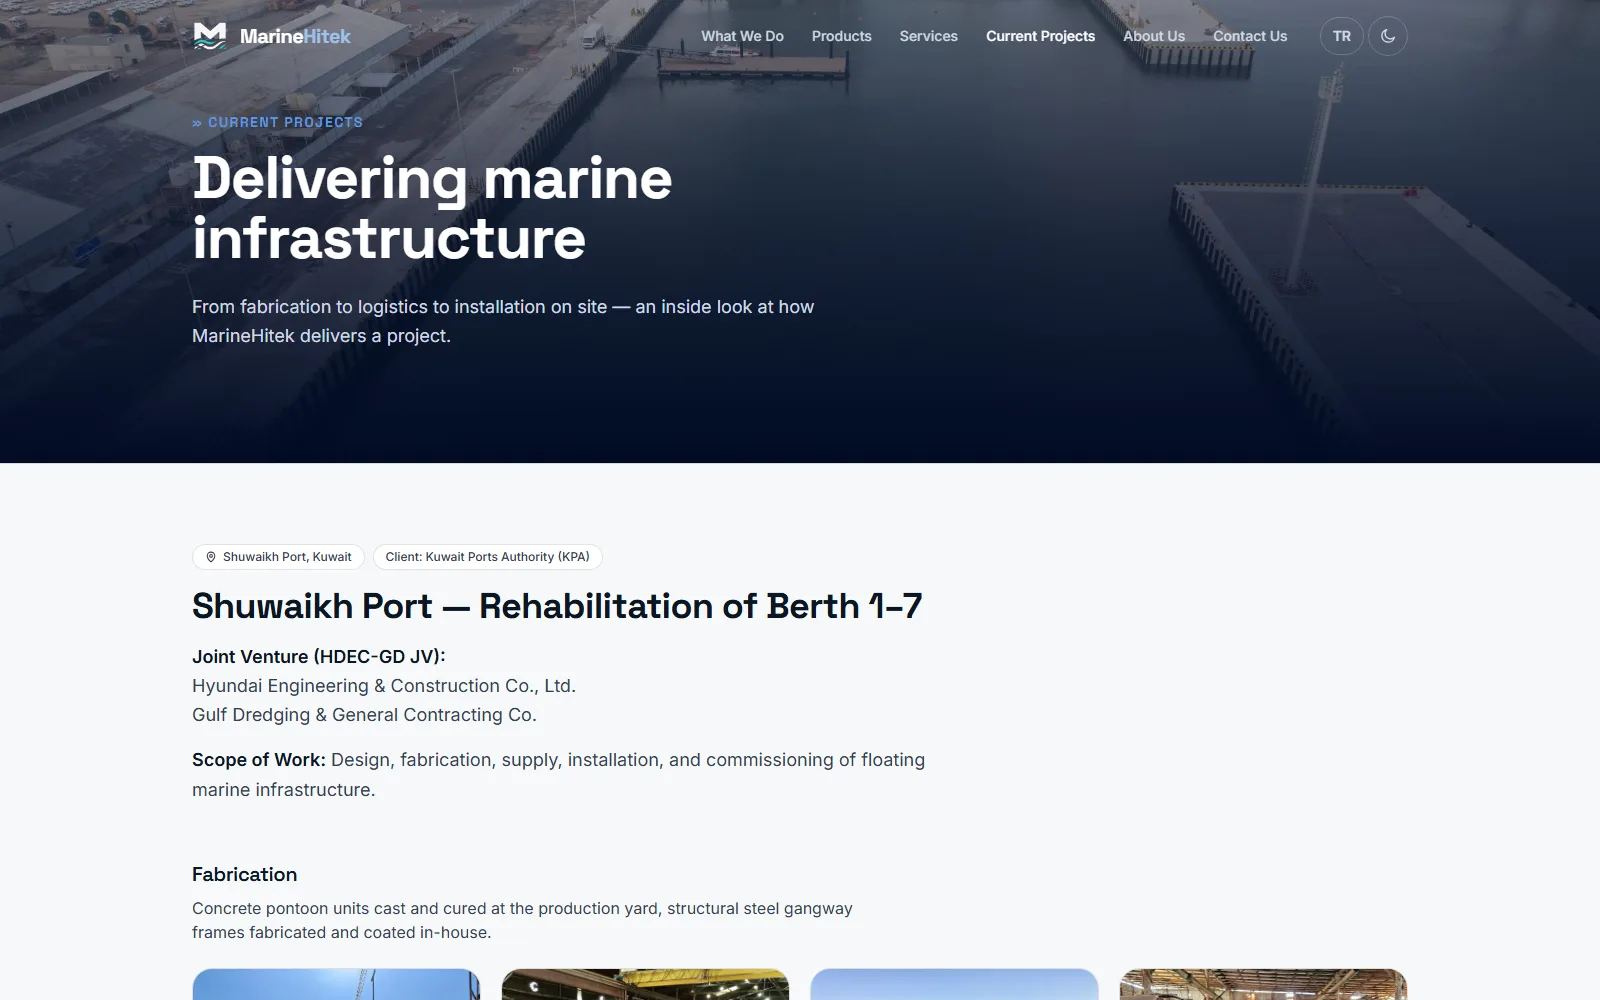Click the Hyundai Engineering & Construction text

[x=384, y=686]
